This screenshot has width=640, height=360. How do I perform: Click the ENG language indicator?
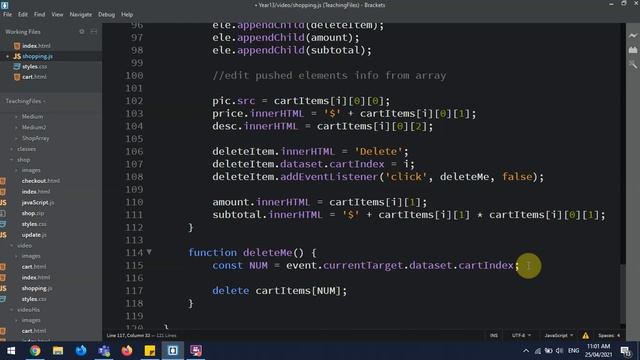573,351
